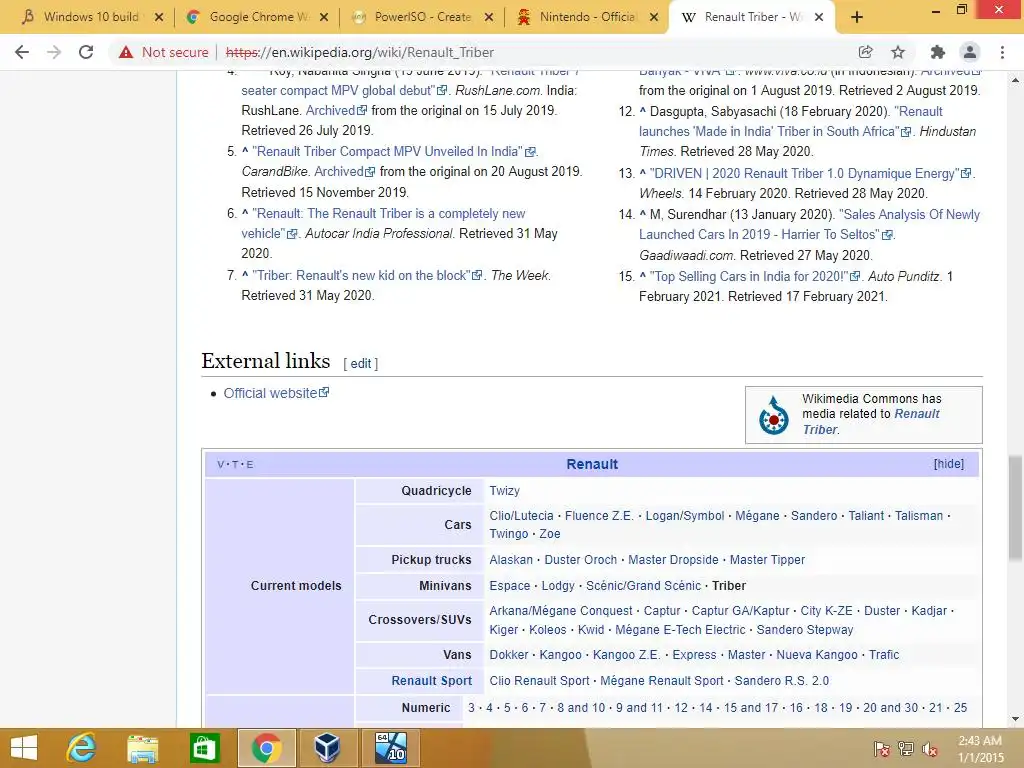Open the Duster Oroch link

click(x=581, y=560)
